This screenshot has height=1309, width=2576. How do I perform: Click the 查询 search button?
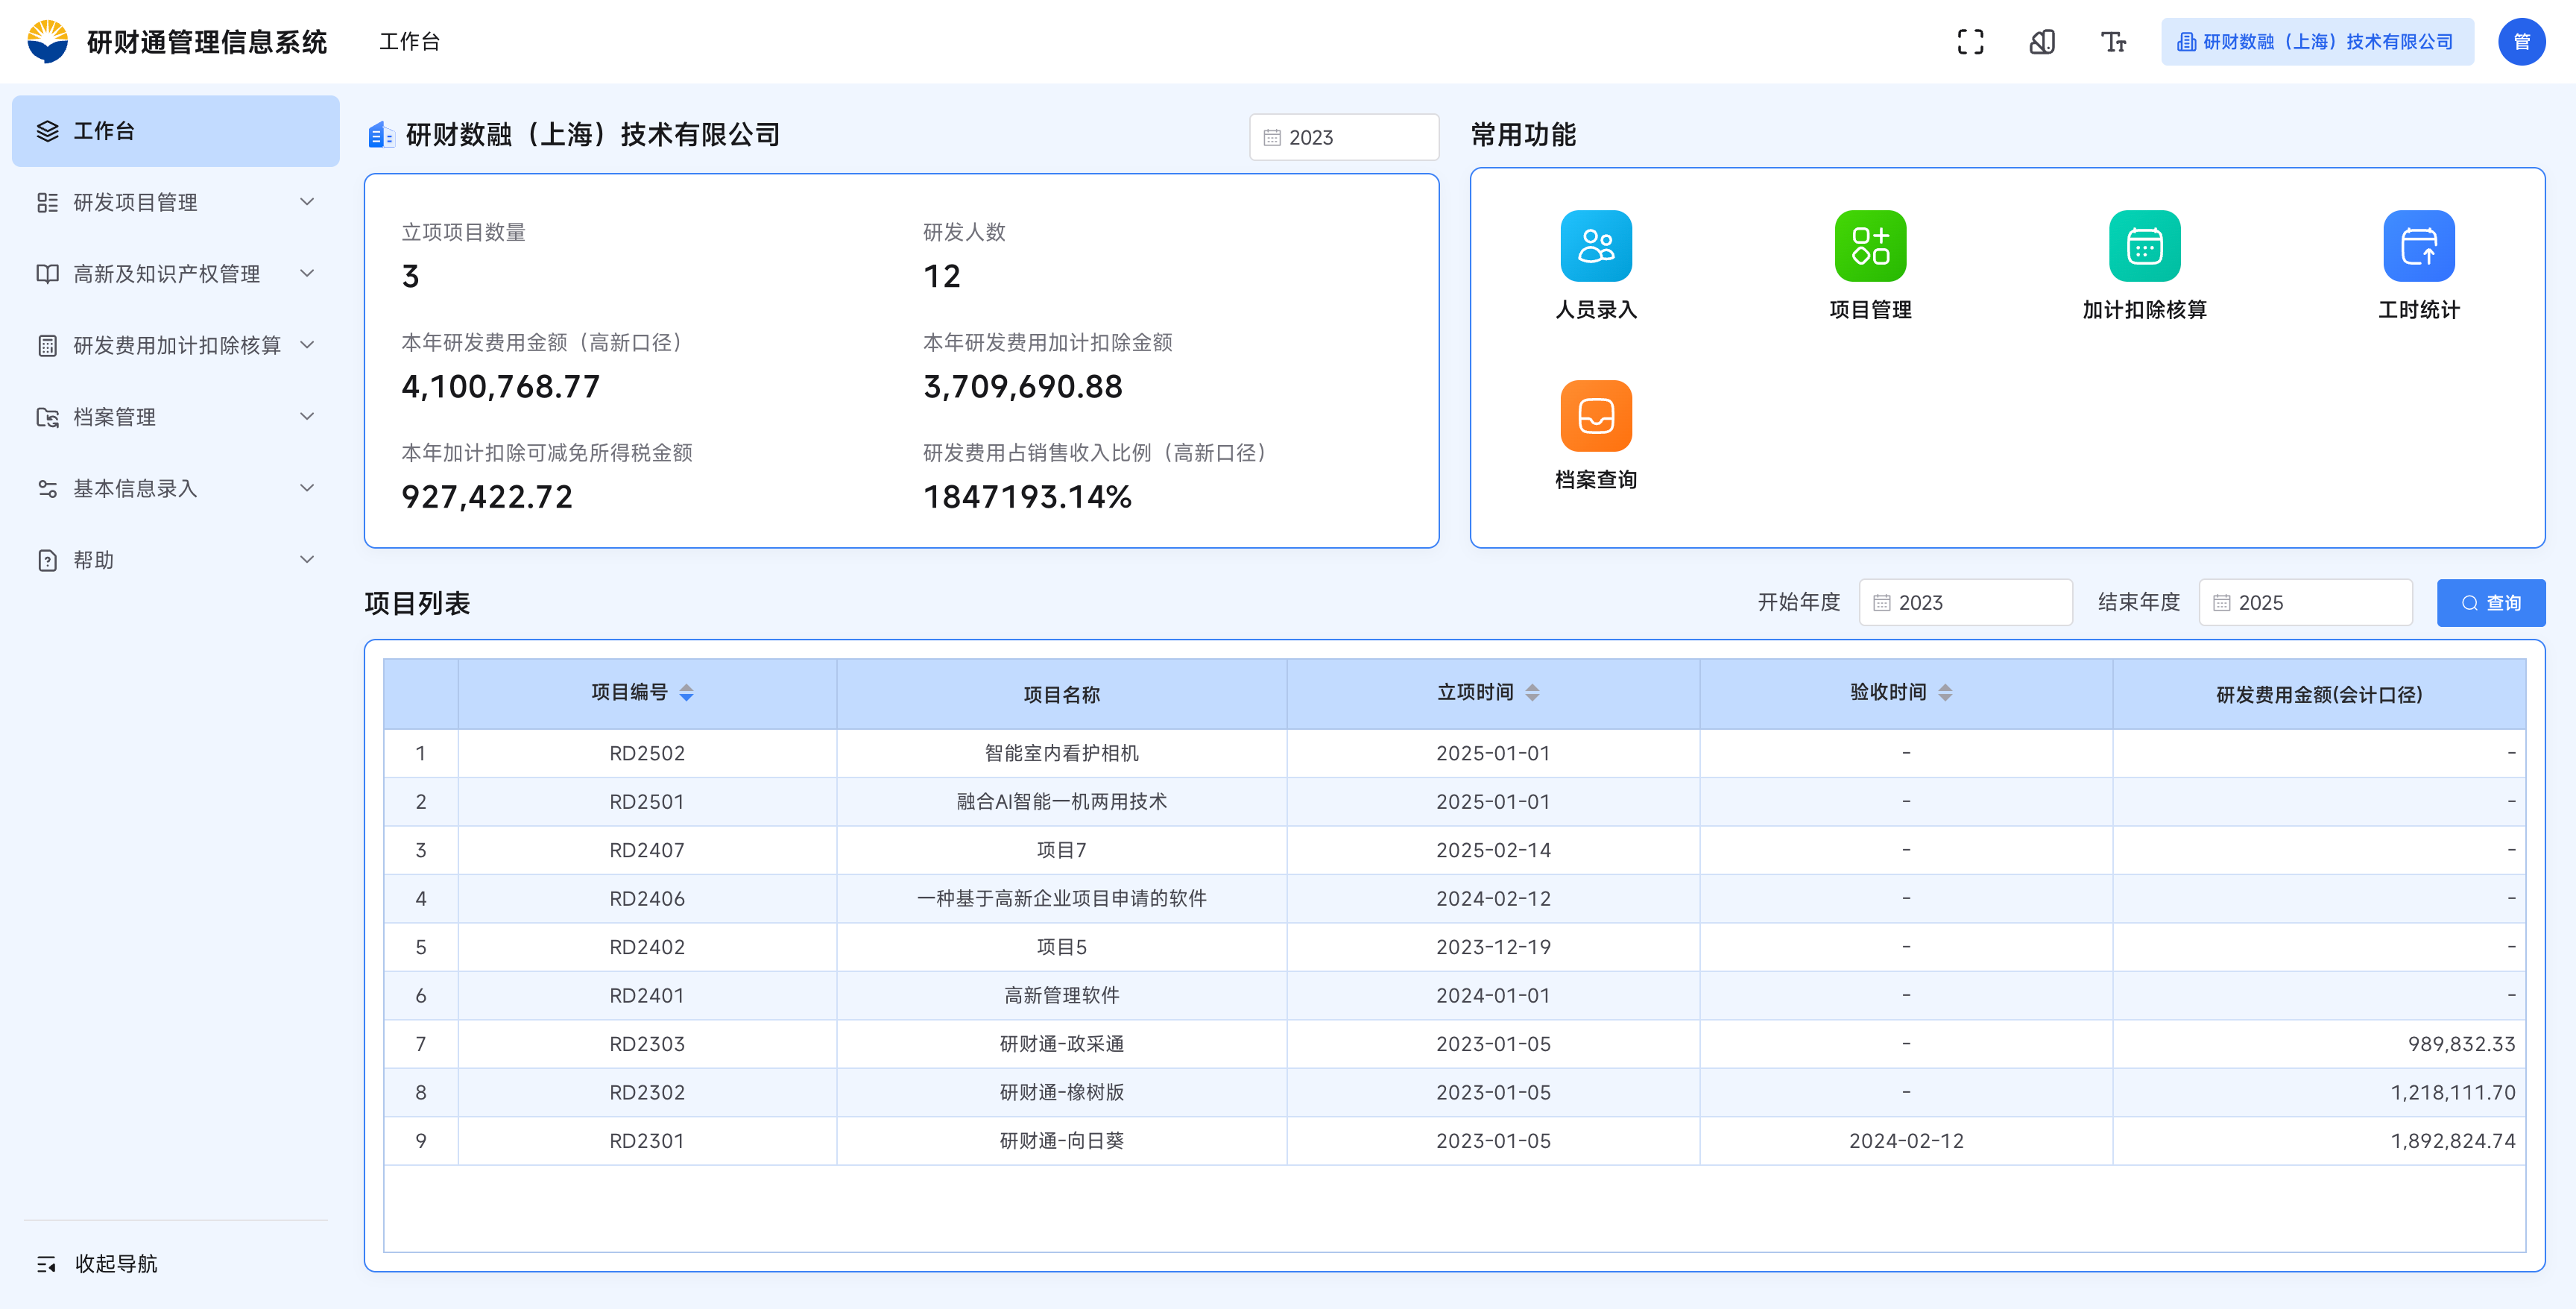[x=2490, y=603]
